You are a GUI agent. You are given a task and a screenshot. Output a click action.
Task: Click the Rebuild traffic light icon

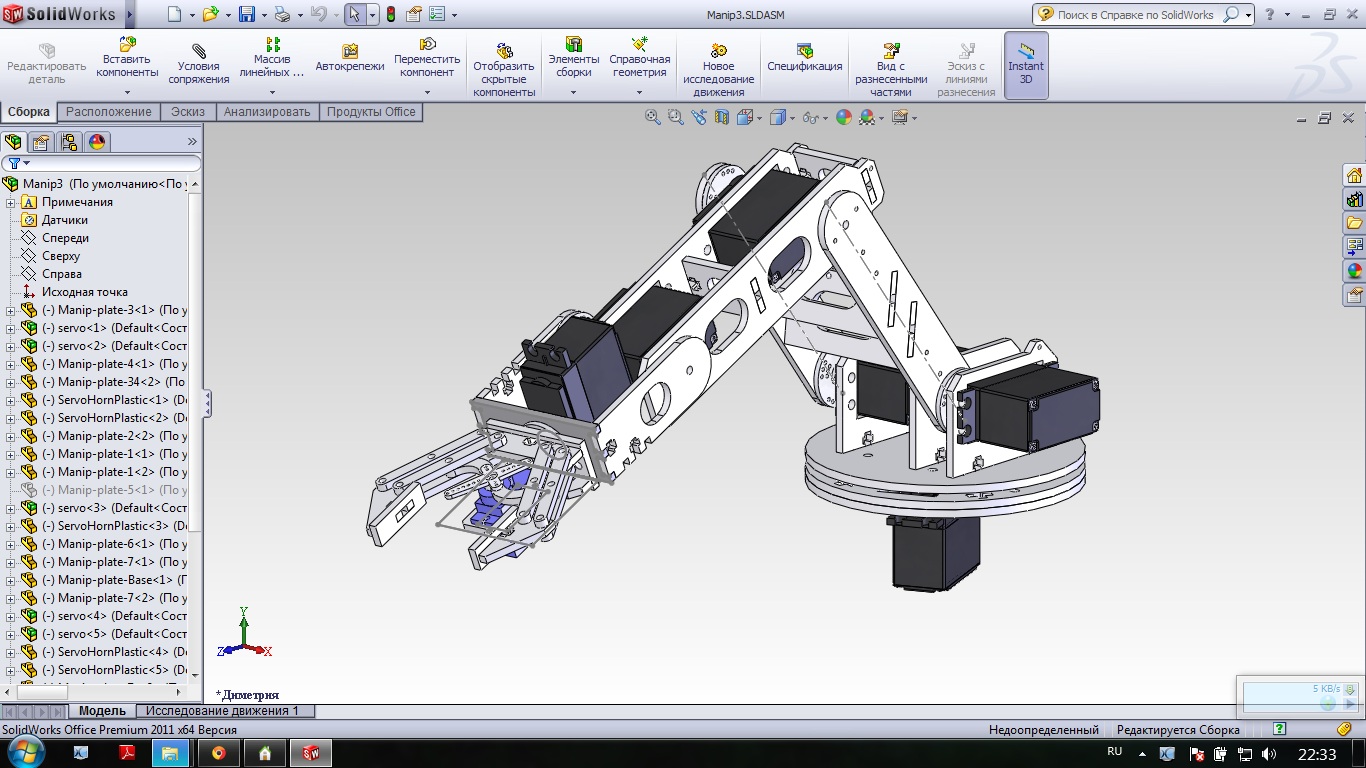pos(390,15)
